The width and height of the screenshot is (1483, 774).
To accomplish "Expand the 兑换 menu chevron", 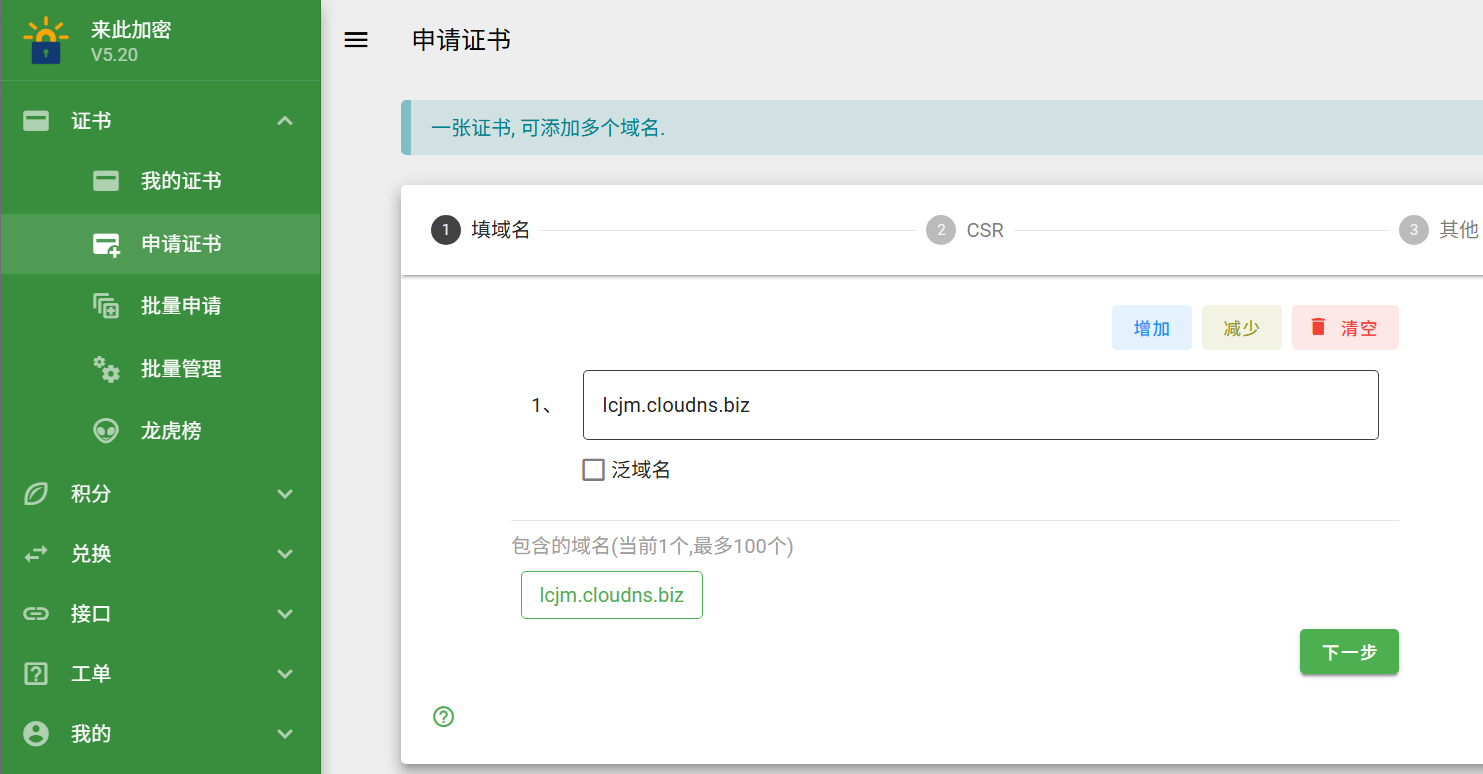I will point(285,554).
